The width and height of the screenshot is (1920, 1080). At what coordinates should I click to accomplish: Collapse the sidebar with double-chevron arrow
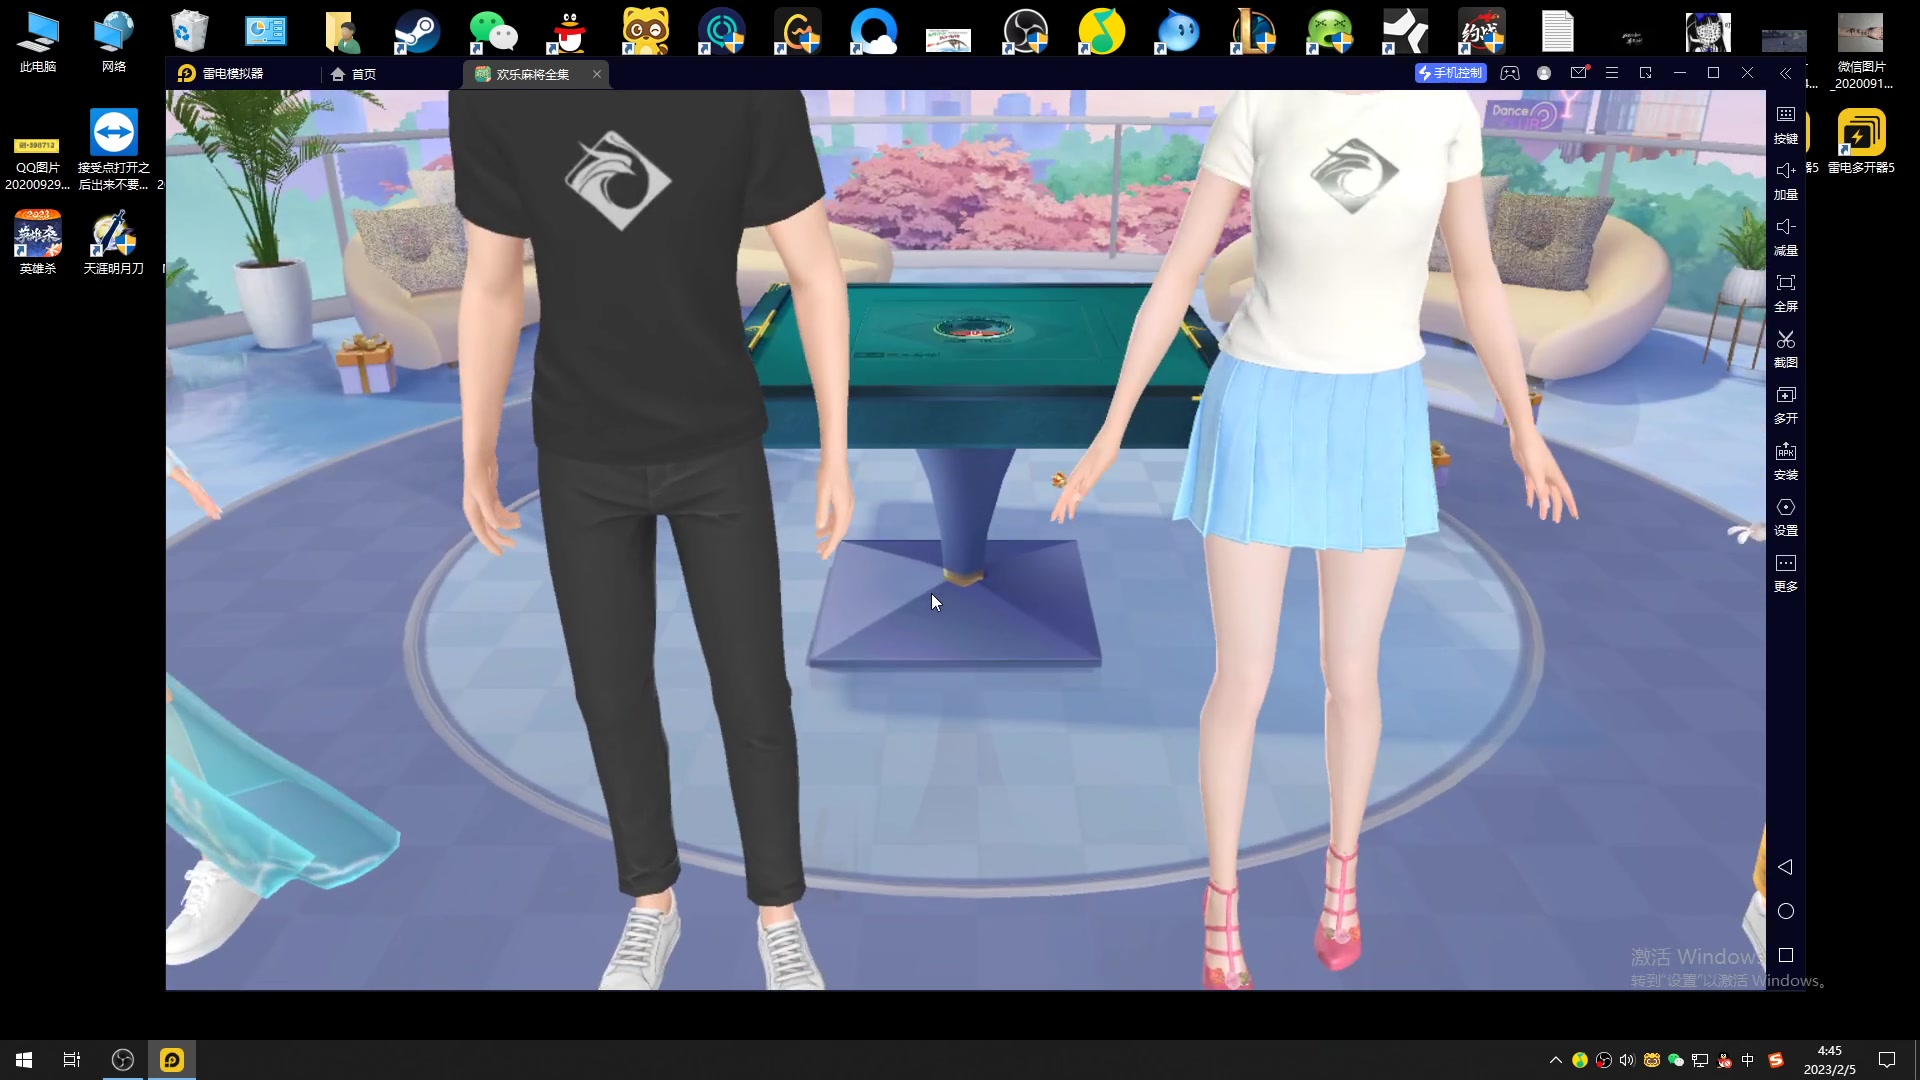click(x=1785, y=73)
